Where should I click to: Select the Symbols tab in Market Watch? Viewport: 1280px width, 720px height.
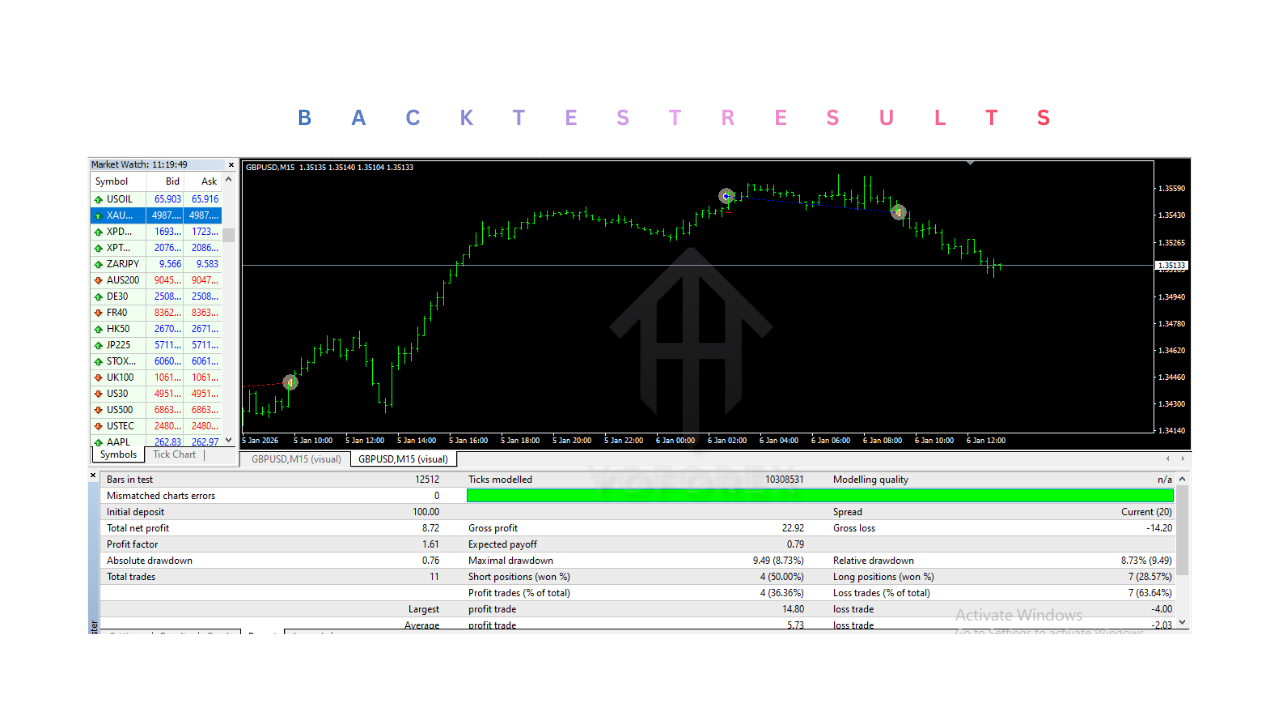point(118,454)
